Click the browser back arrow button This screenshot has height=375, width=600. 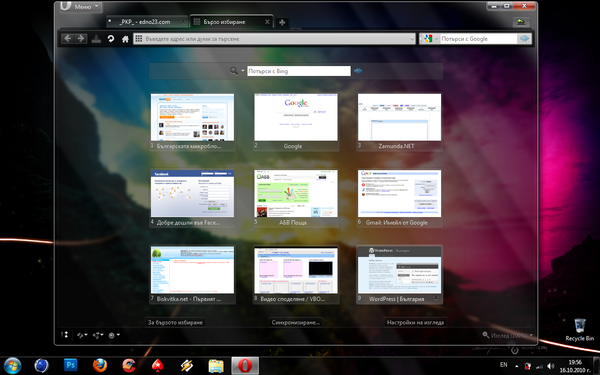67,39
